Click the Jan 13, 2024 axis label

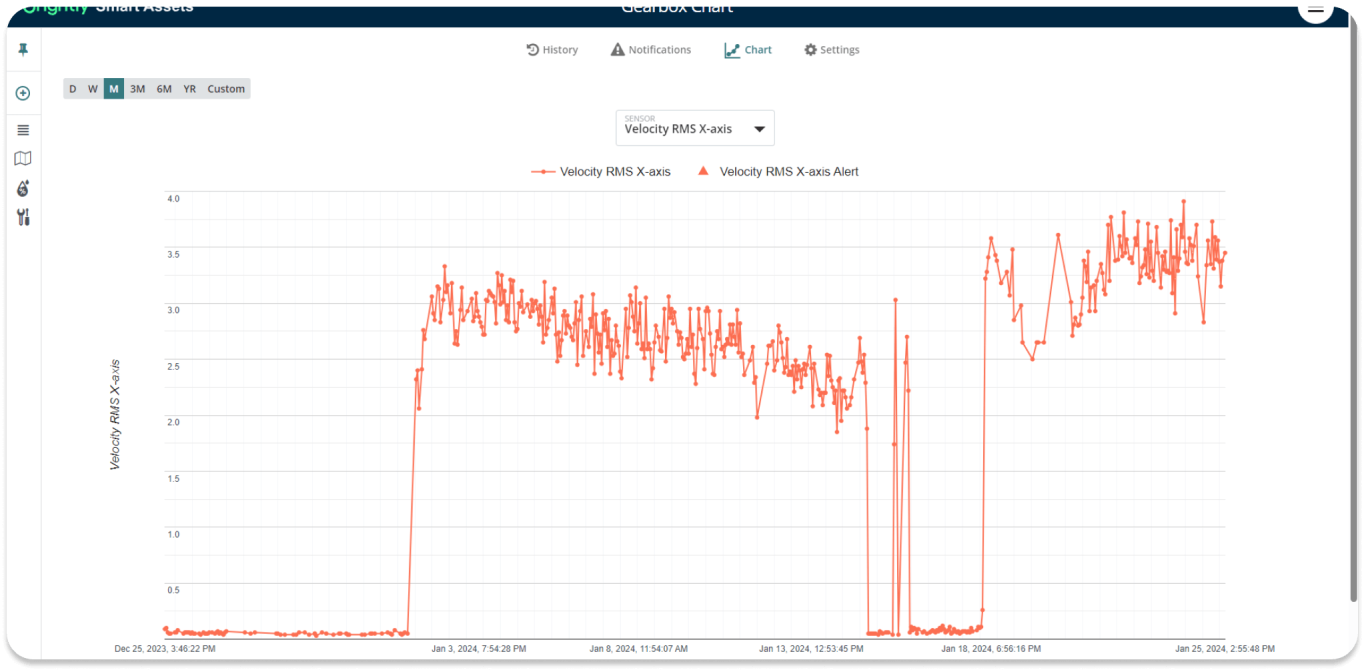tap(811, 649)
